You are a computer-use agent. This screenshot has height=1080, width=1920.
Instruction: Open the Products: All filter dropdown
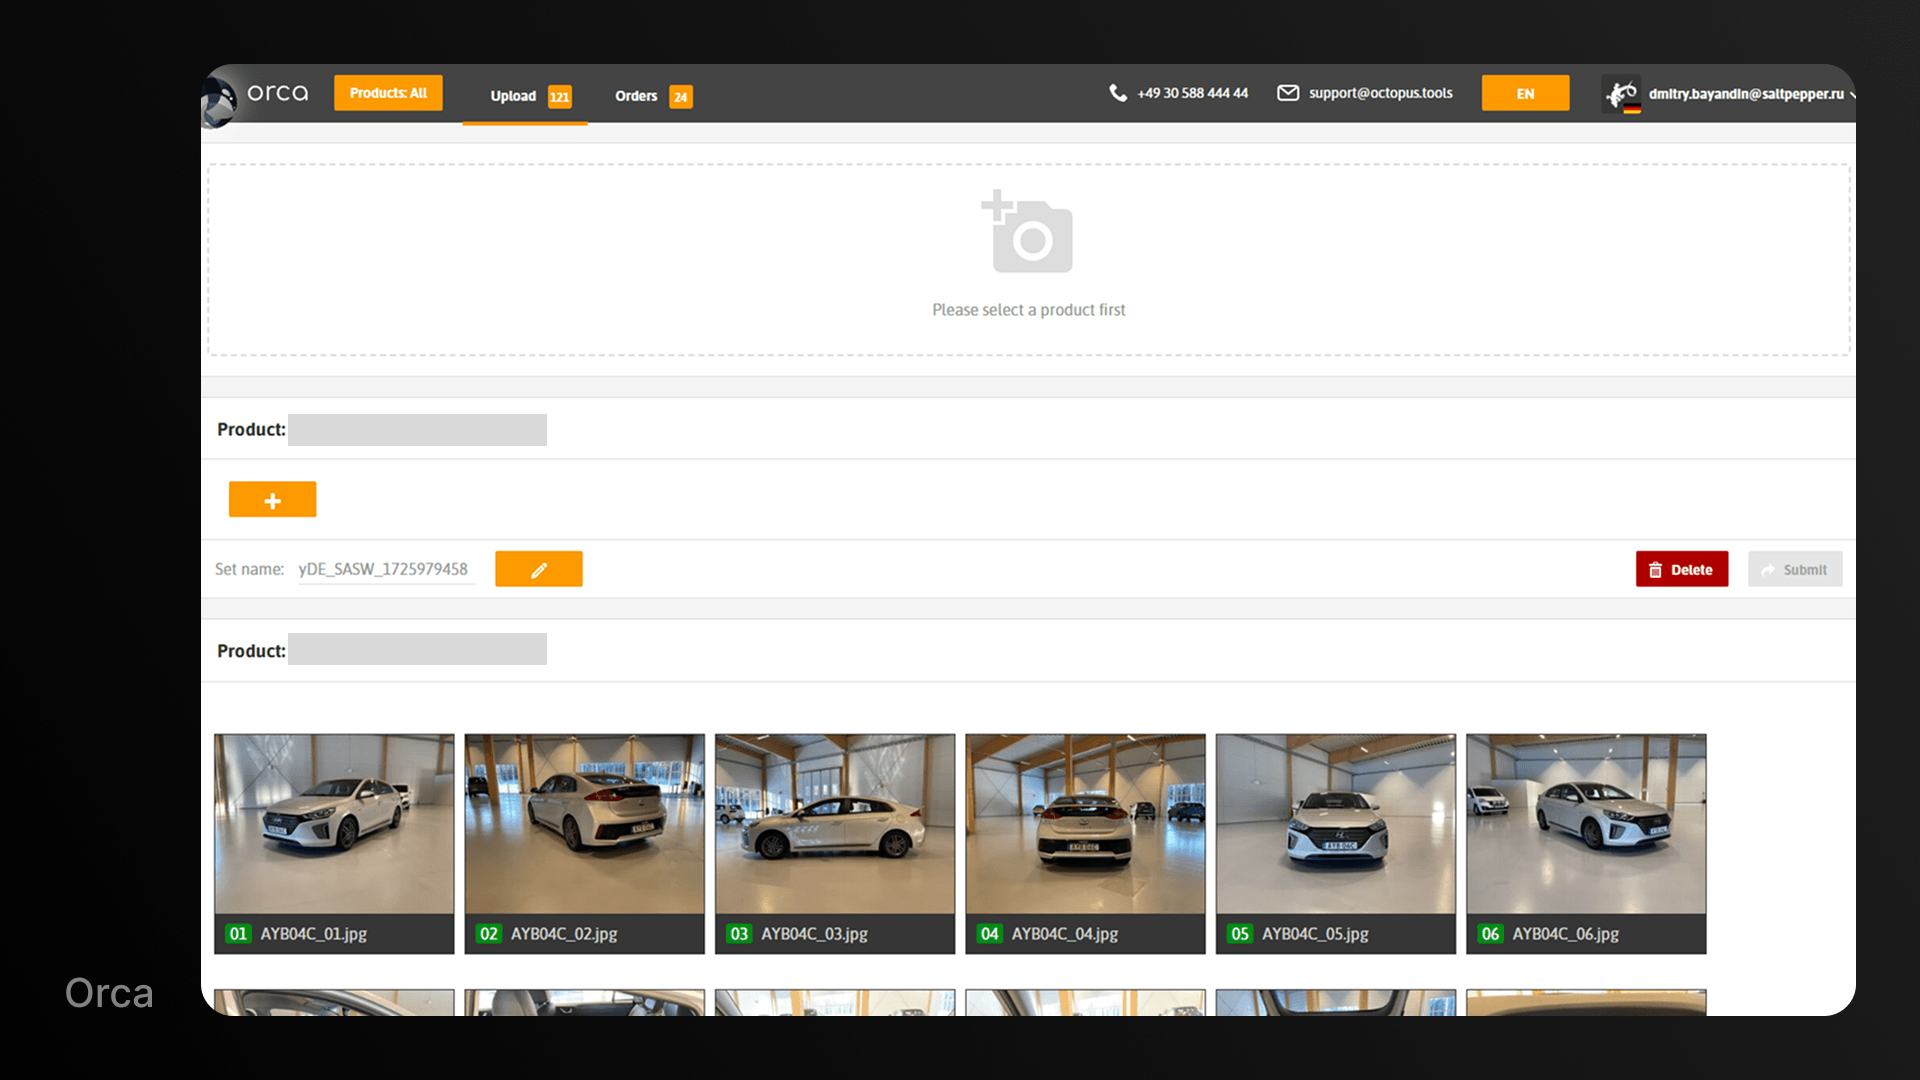click(x=388, y=93)
